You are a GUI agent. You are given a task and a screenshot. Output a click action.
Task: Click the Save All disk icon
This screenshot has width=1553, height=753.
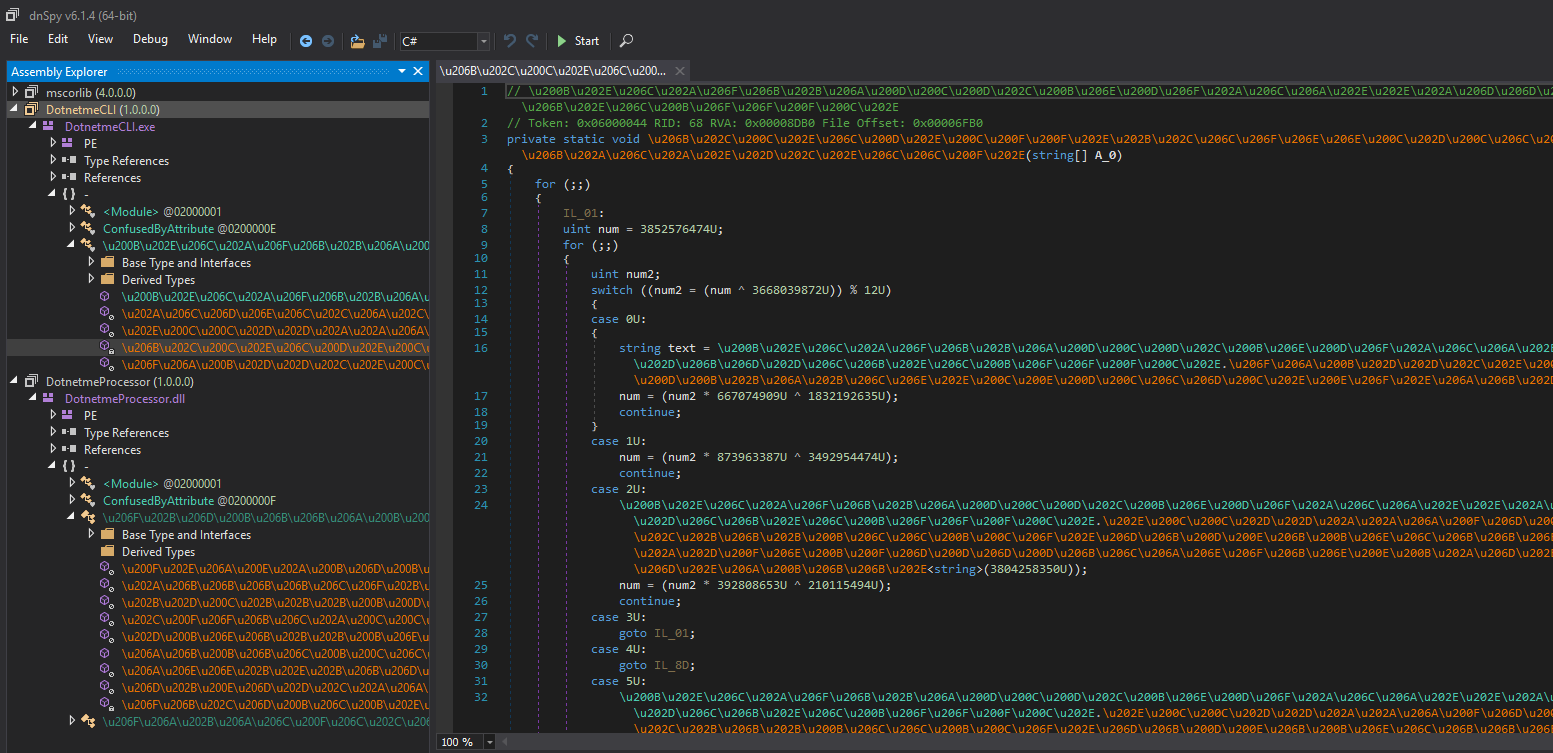pos(380,41)
